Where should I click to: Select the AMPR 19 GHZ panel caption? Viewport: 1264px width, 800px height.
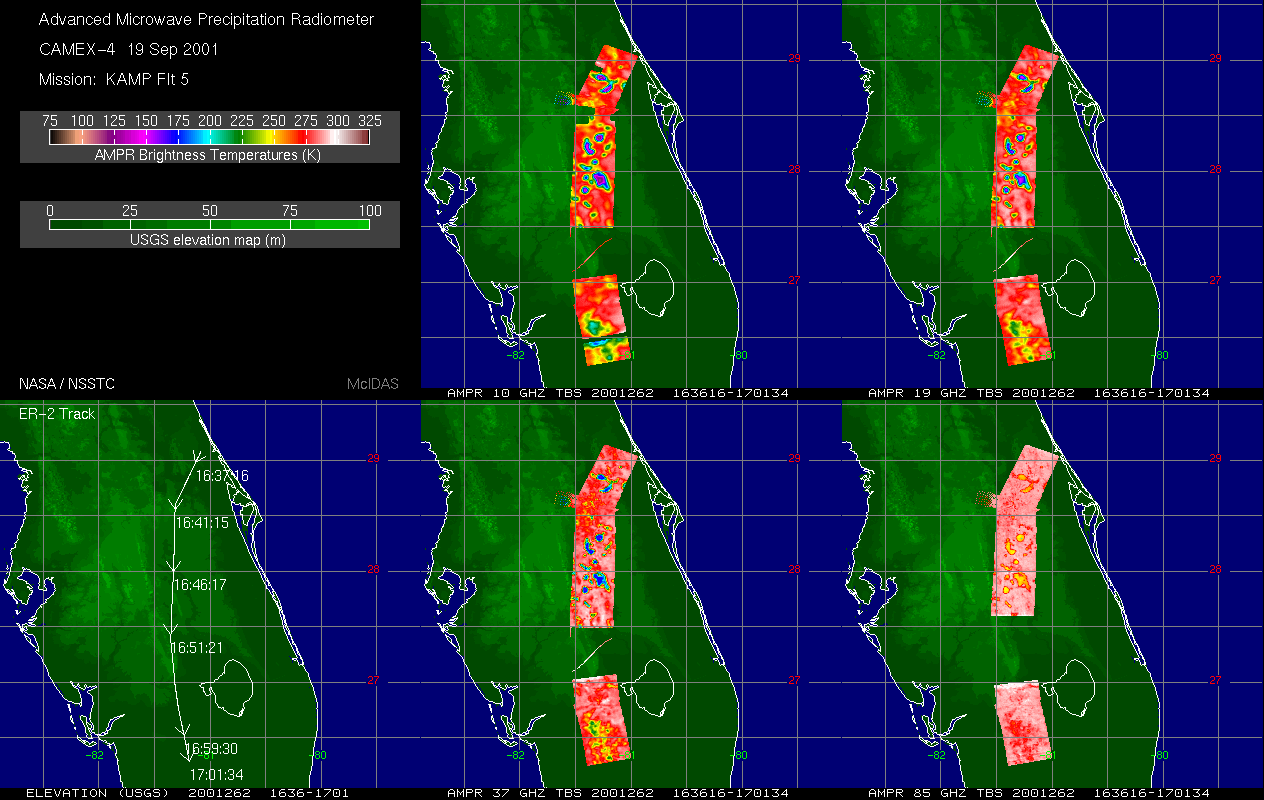[1039, 393]
